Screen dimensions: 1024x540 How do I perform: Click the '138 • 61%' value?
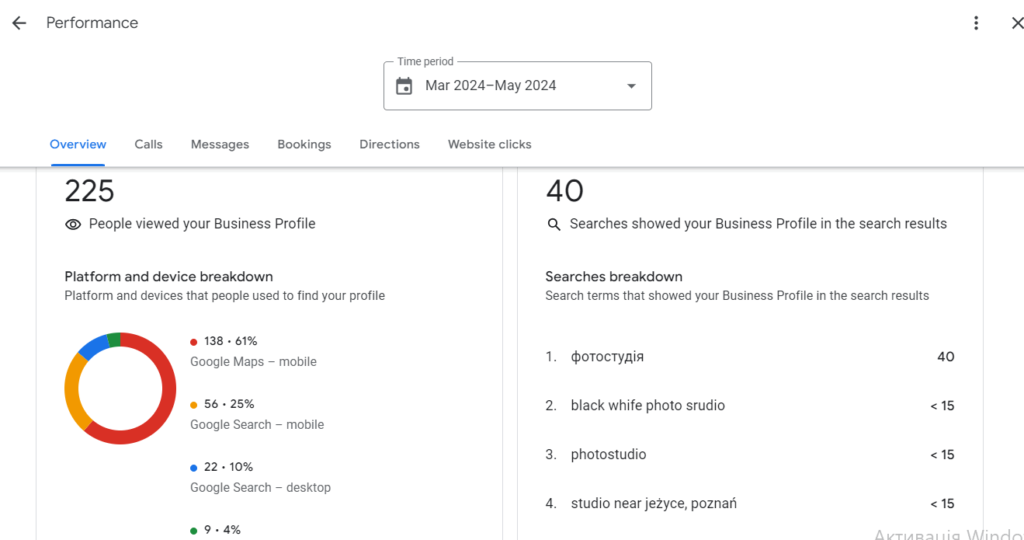(231, 341)
